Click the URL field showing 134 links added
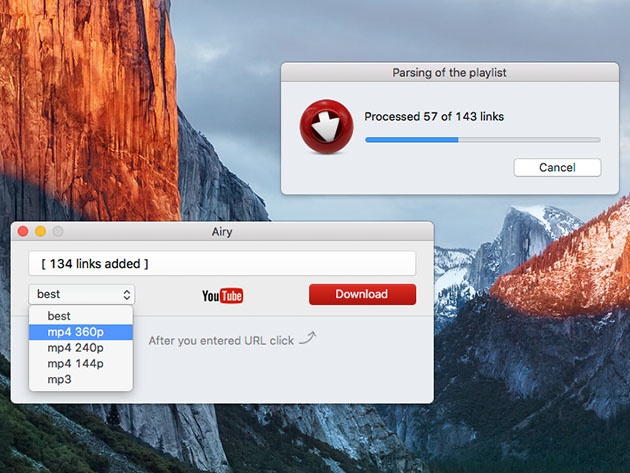The height and width of the screenshot is (473, 630). pyautogui.click(x=222, y=264)
